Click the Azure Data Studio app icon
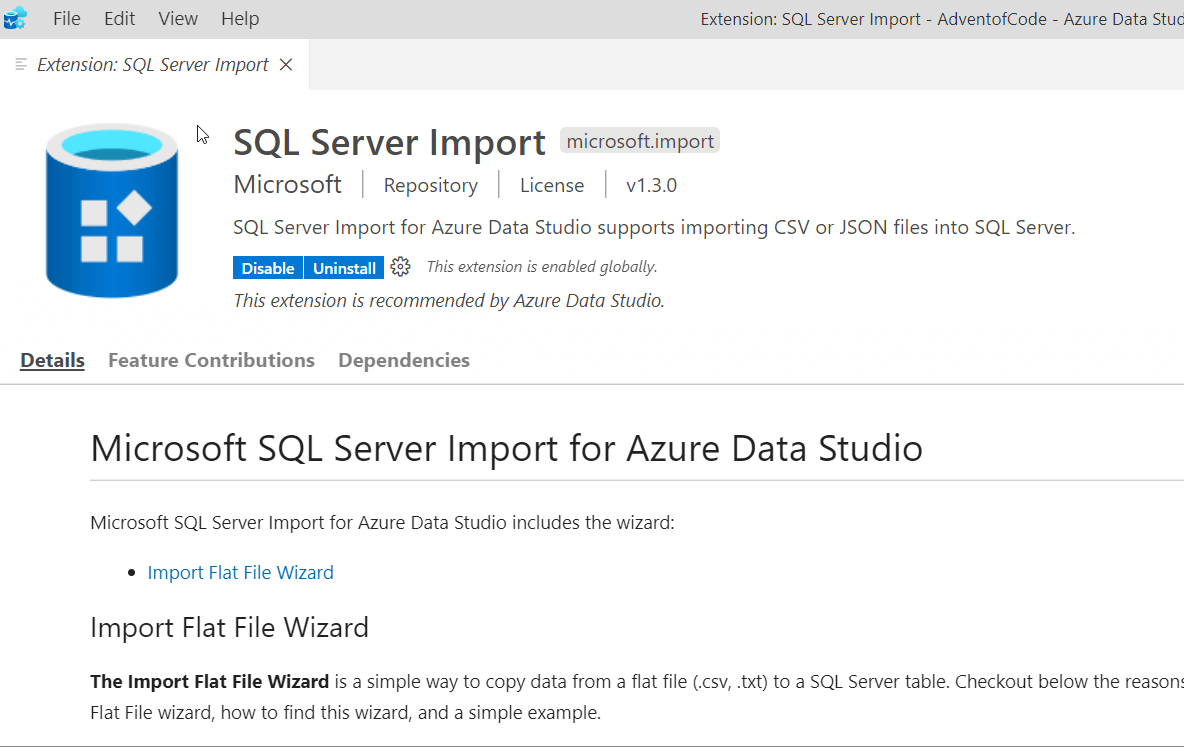 click(15, 18)
